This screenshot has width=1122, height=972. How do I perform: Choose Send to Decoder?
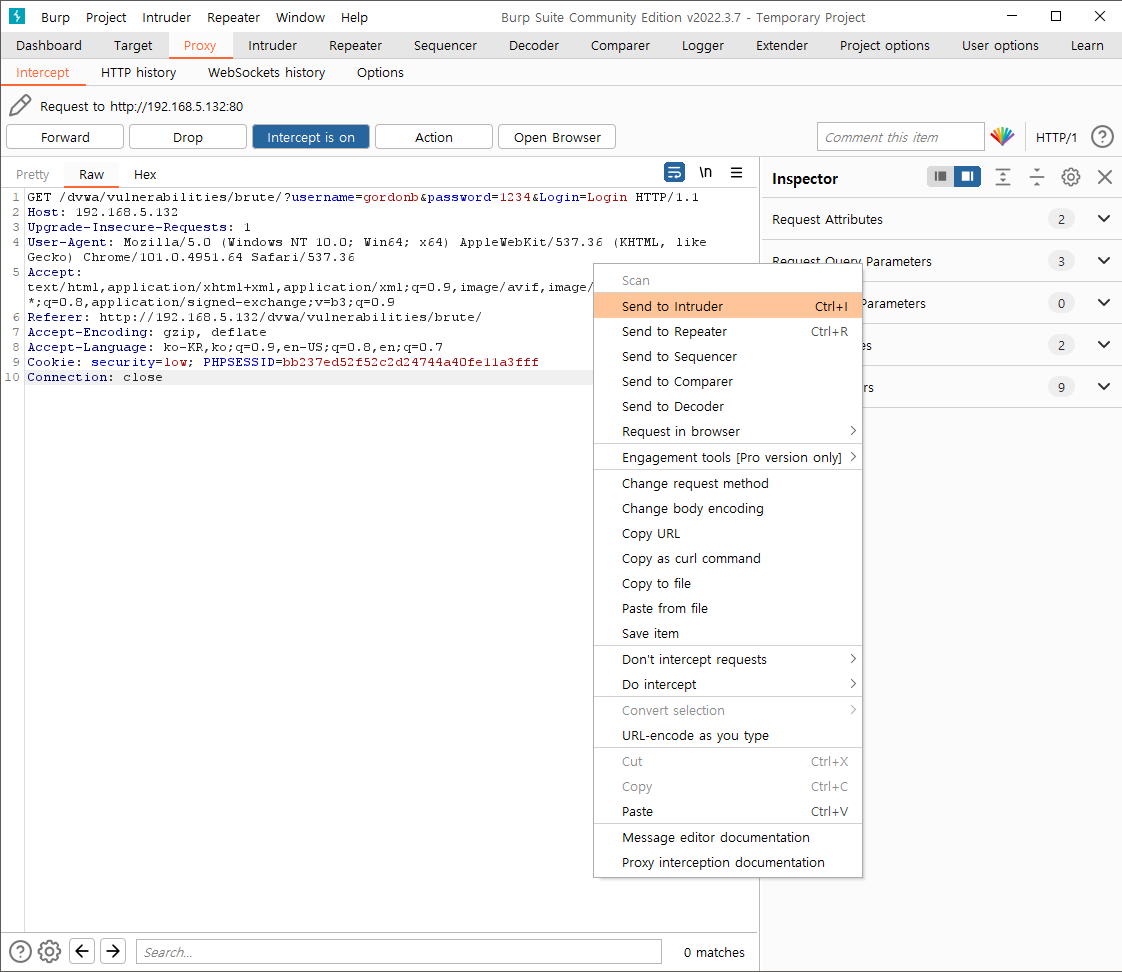click(x=728, y=407)
